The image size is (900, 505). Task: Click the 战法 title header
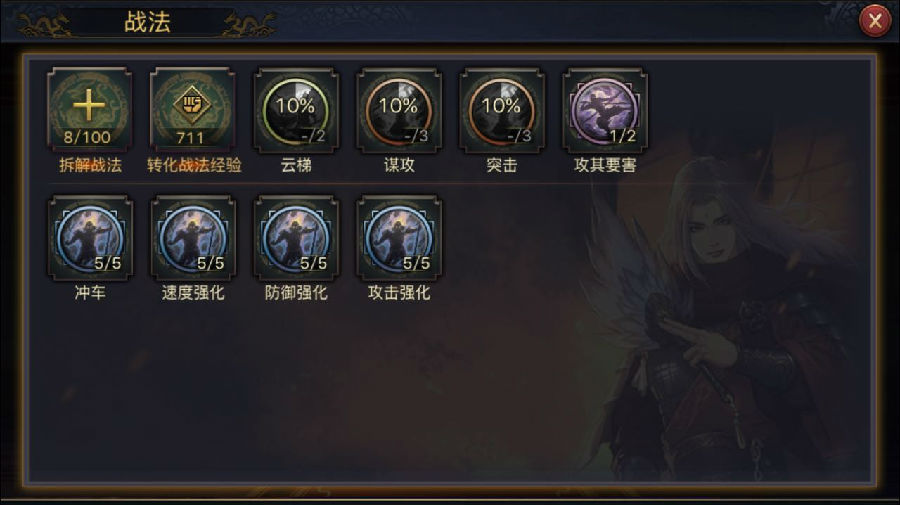[148, 22]
